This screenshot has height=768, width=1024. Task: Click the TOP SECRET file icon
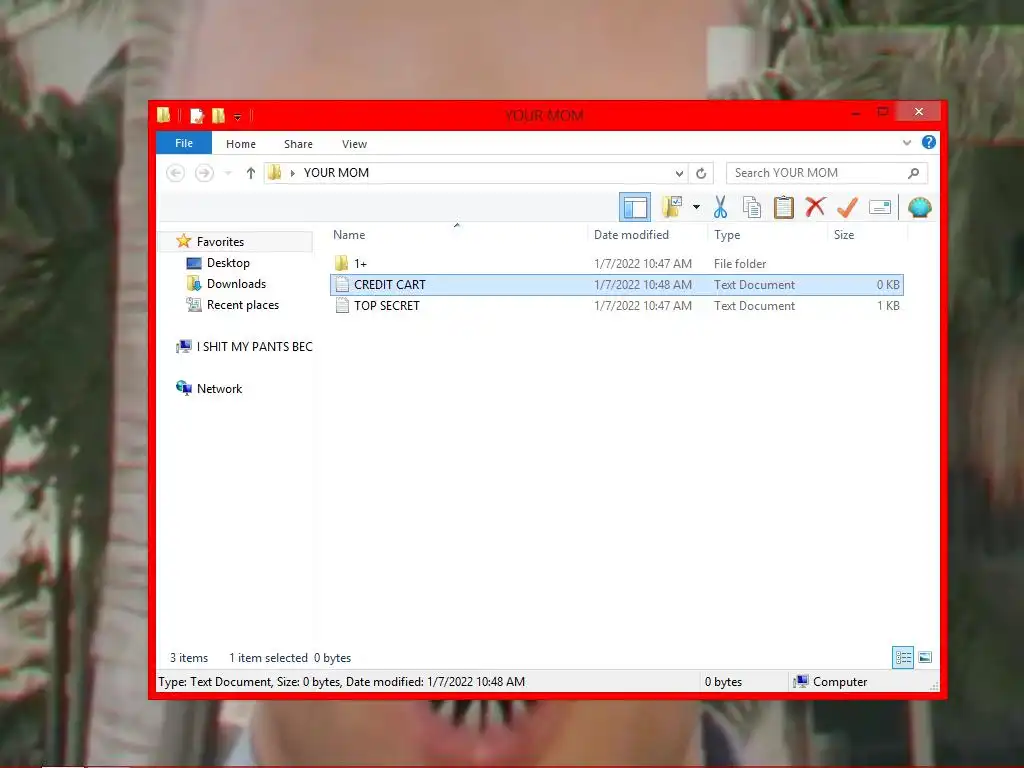point(342,305)
